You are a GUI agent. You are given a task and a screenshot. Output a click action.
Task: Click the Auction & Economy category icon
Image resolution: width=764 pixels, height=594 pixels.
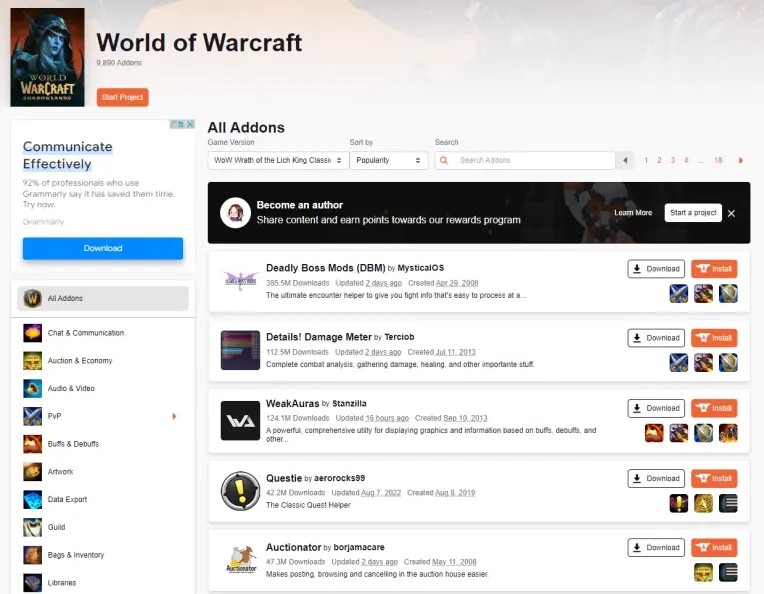click(x=33, y=361)
